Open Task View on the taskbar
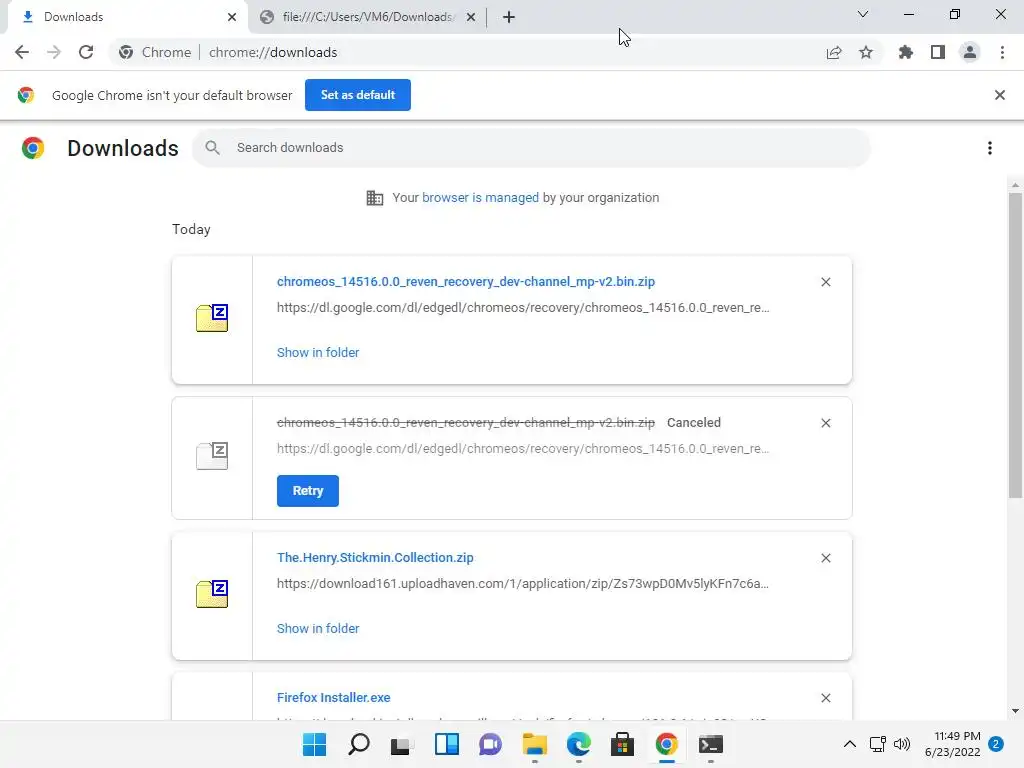1024x768 pixels. tap(402, 744)
